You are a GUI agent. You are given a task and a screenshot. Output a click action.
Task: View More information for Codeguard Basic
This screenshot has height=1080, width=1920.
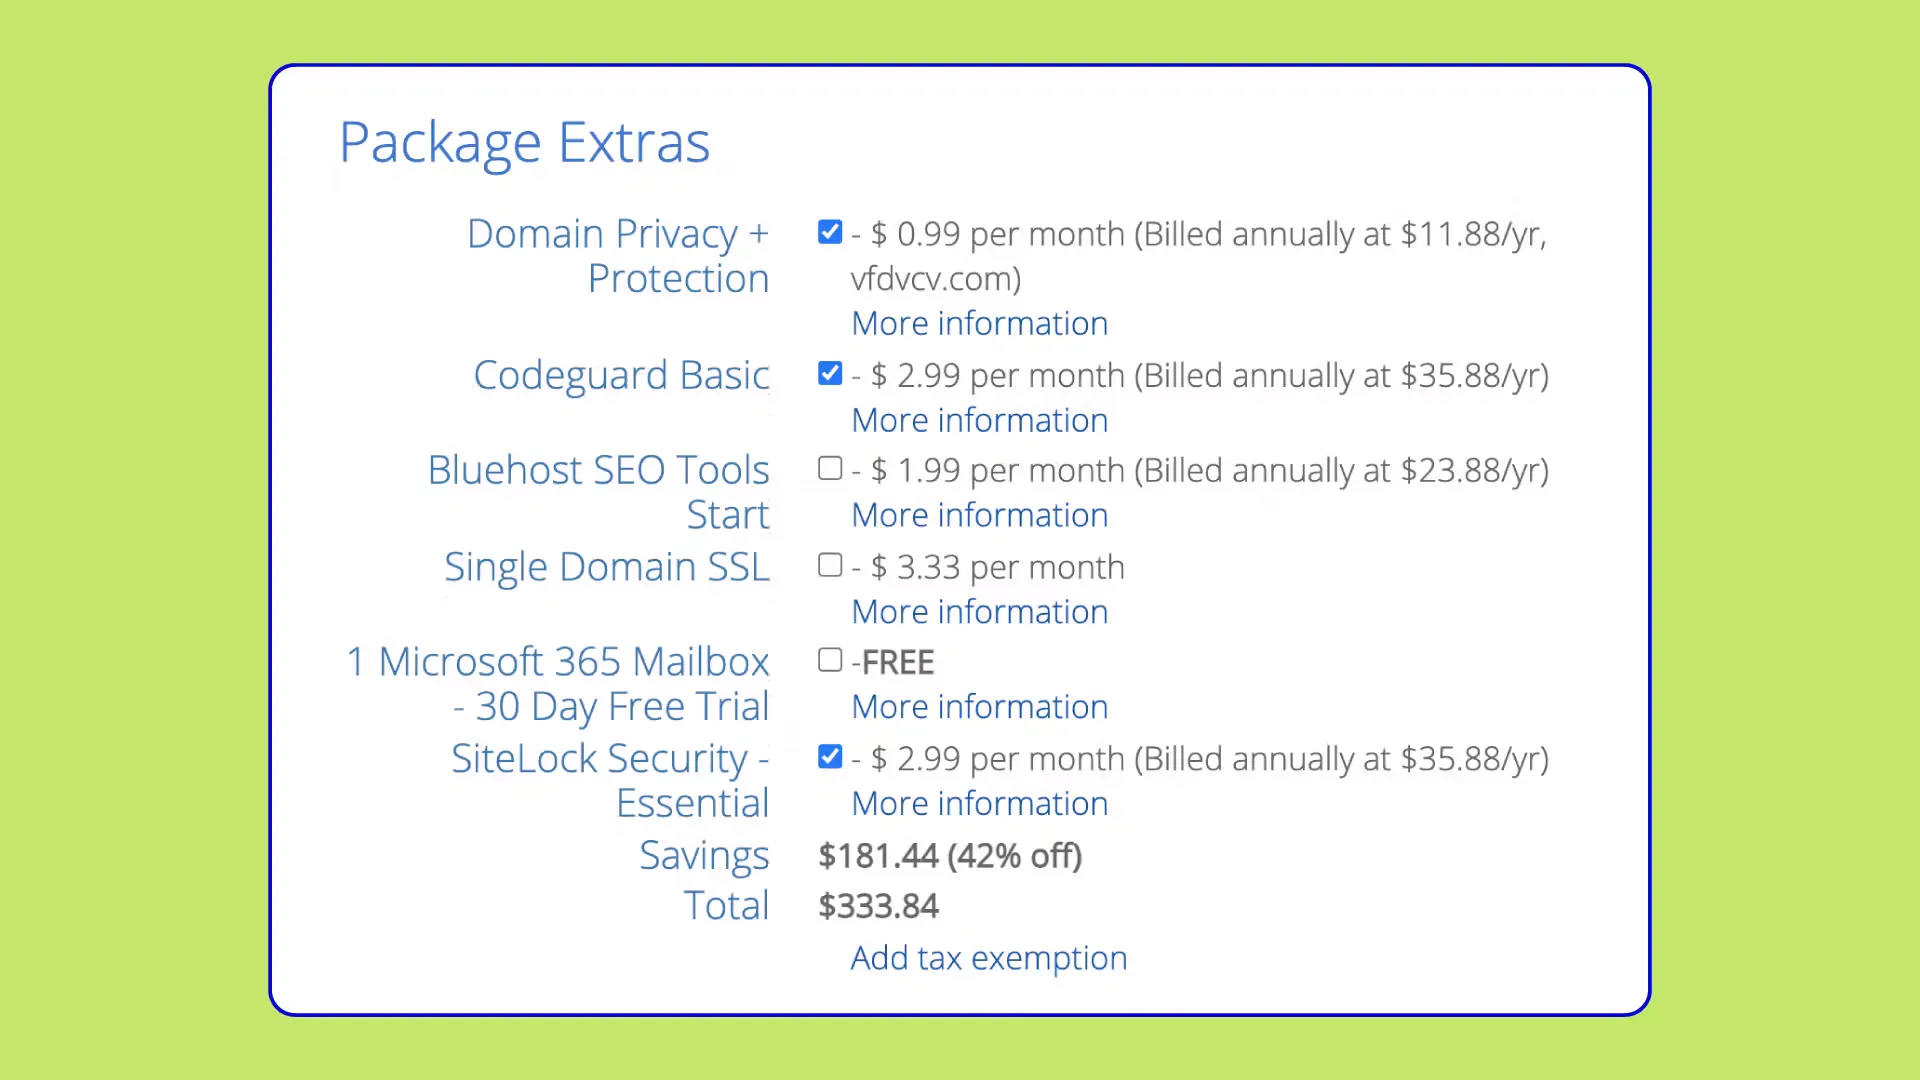coord(979,420)
